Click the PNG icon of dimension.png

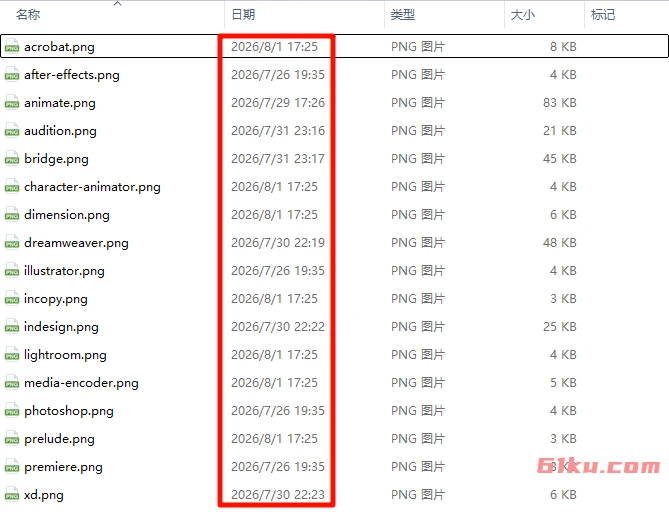point(12,214)
